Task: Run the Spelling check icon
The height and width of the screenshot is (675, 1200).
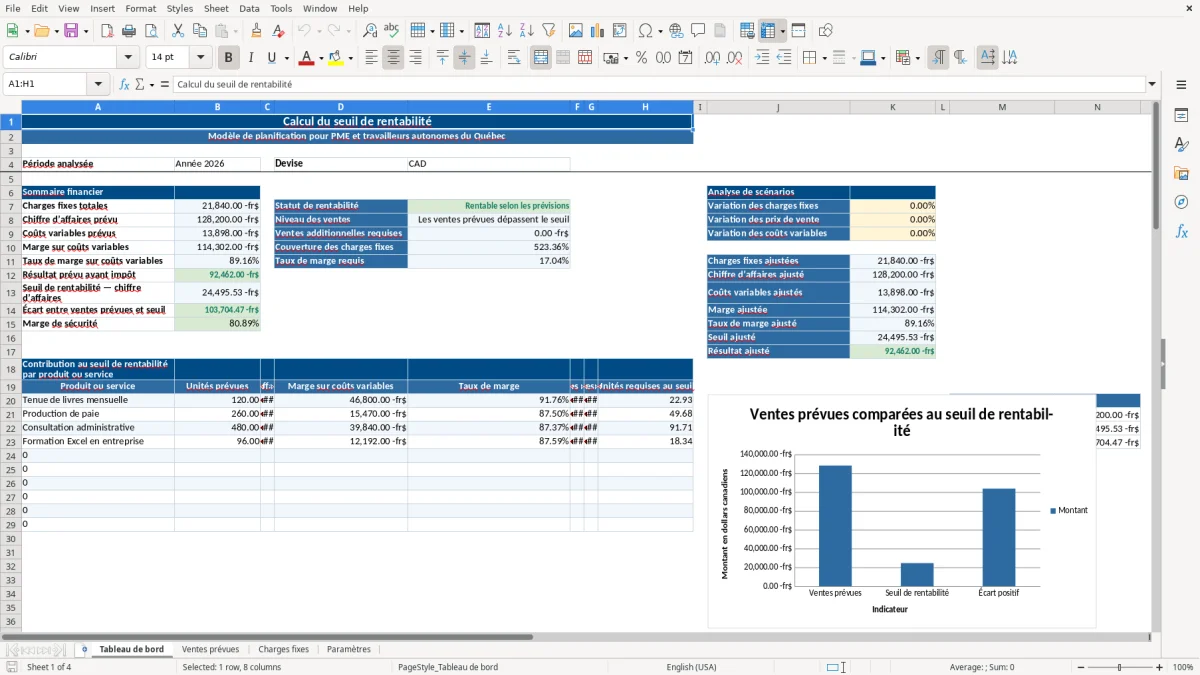Action: coord(392,31)
